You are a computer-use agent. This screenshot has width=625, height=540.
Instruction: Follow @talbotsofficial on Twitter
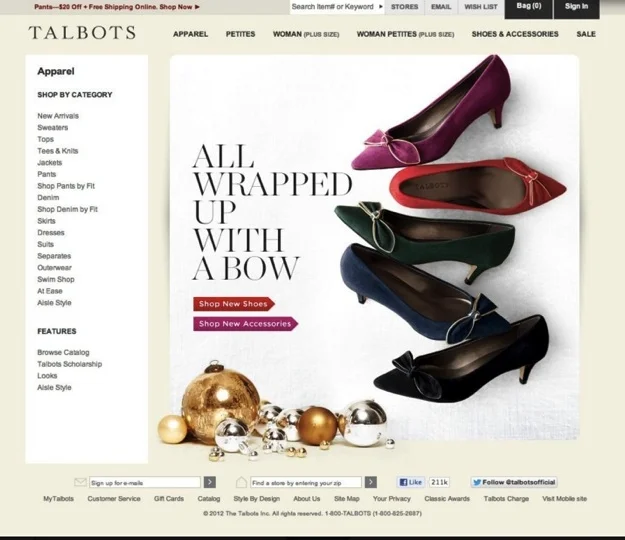pos(514,482)
